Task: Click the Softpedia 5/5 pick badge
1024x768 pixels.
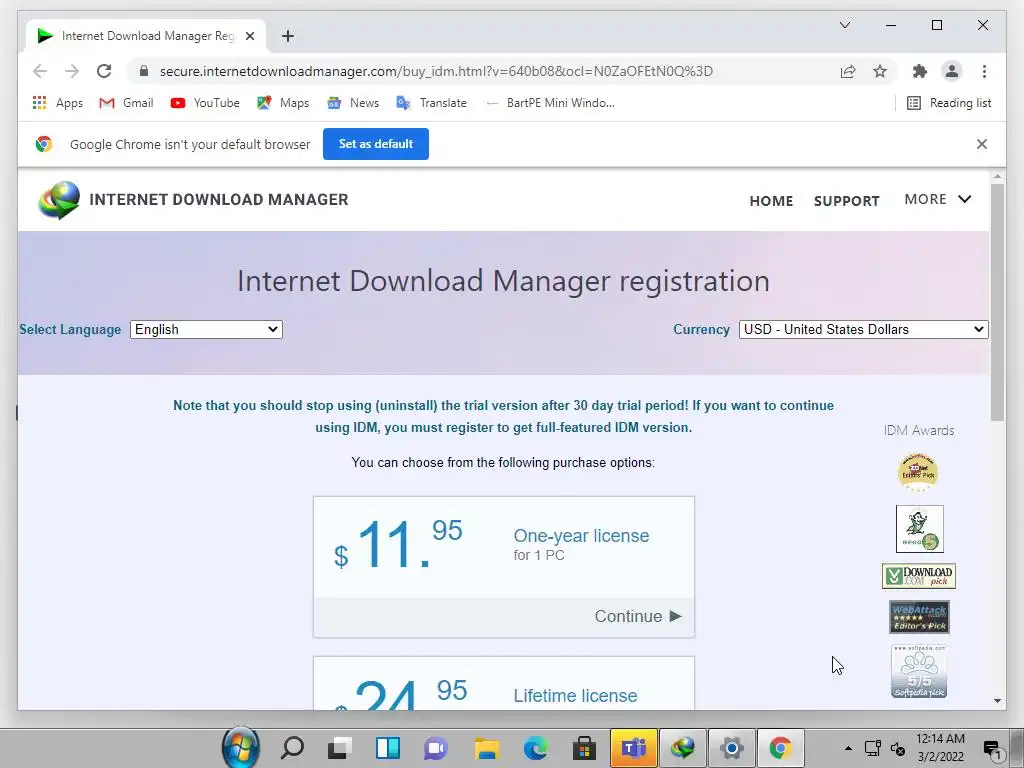Action: [919, 671]
